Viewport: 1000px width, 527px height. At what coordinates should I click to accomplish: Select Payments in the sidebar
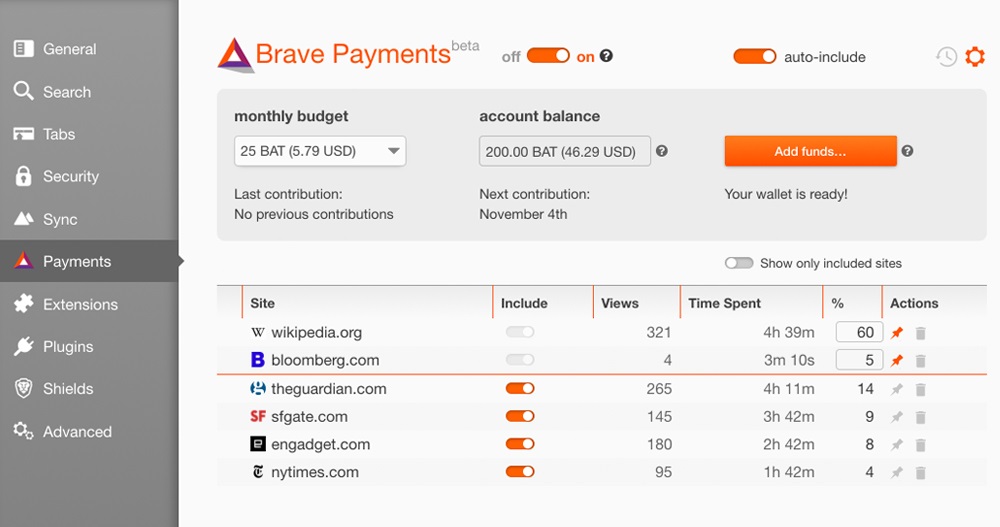point(89,261)
